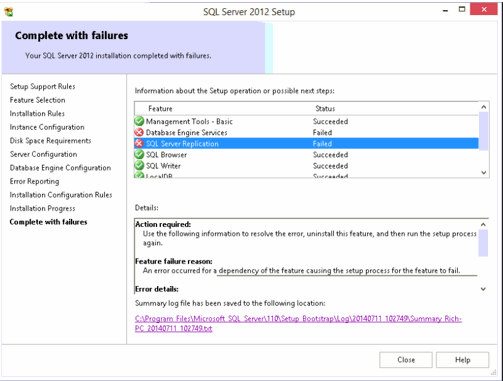Select the SQL Server Replication row
503x381 pixels.
click(x=306, y=144)
